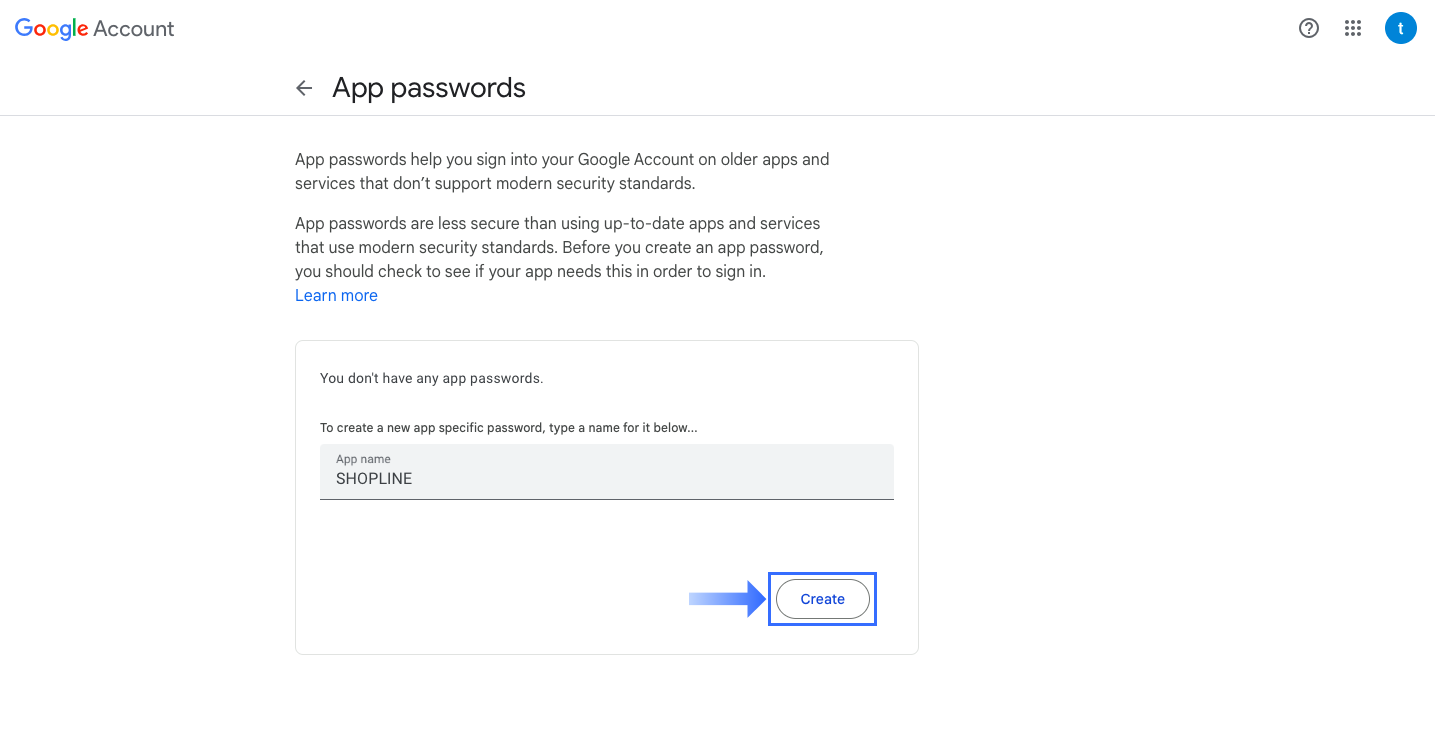Click the back arrow beside App passwords
The height and width of the screenshot is (738, 1435).
click(x=304, y=88)
